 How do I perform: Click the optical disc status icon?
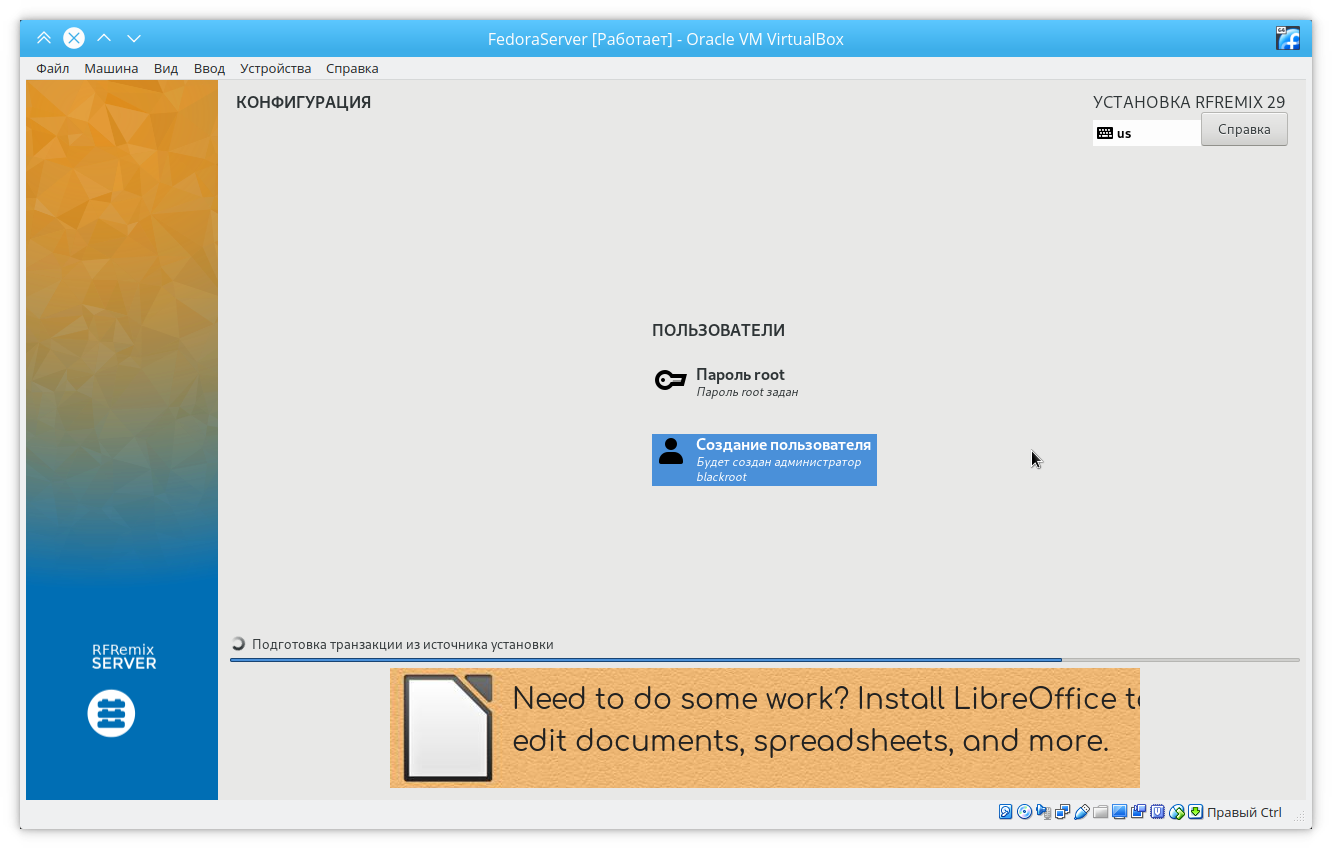(1025, 812)
